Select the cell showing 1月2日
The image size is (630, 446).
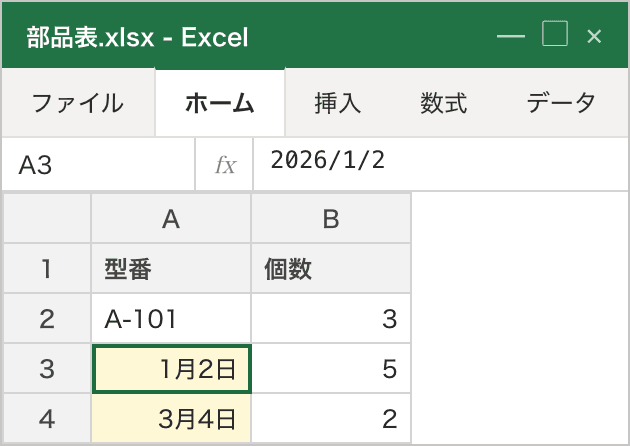click(172, 368)
